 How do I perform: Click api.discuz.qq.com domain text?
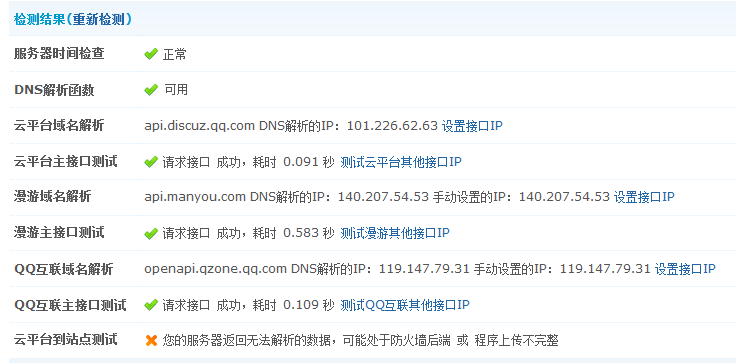200,126
